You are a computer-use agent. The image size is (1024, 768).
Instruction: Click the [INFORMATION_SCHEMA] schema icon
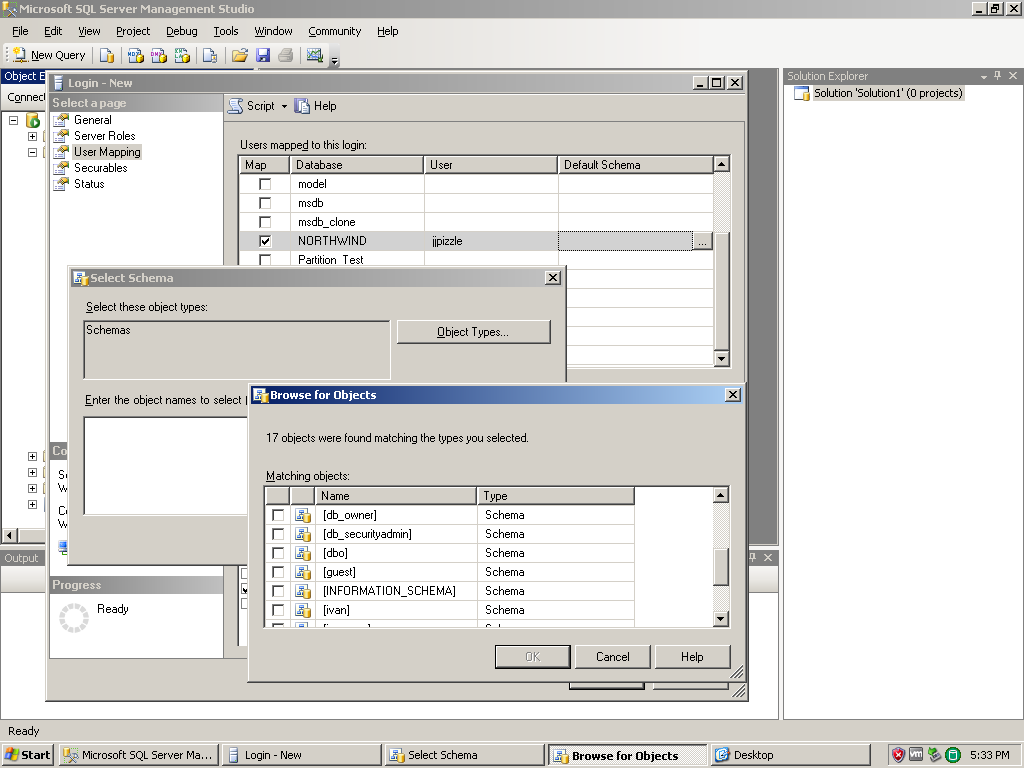pos(302,591)
